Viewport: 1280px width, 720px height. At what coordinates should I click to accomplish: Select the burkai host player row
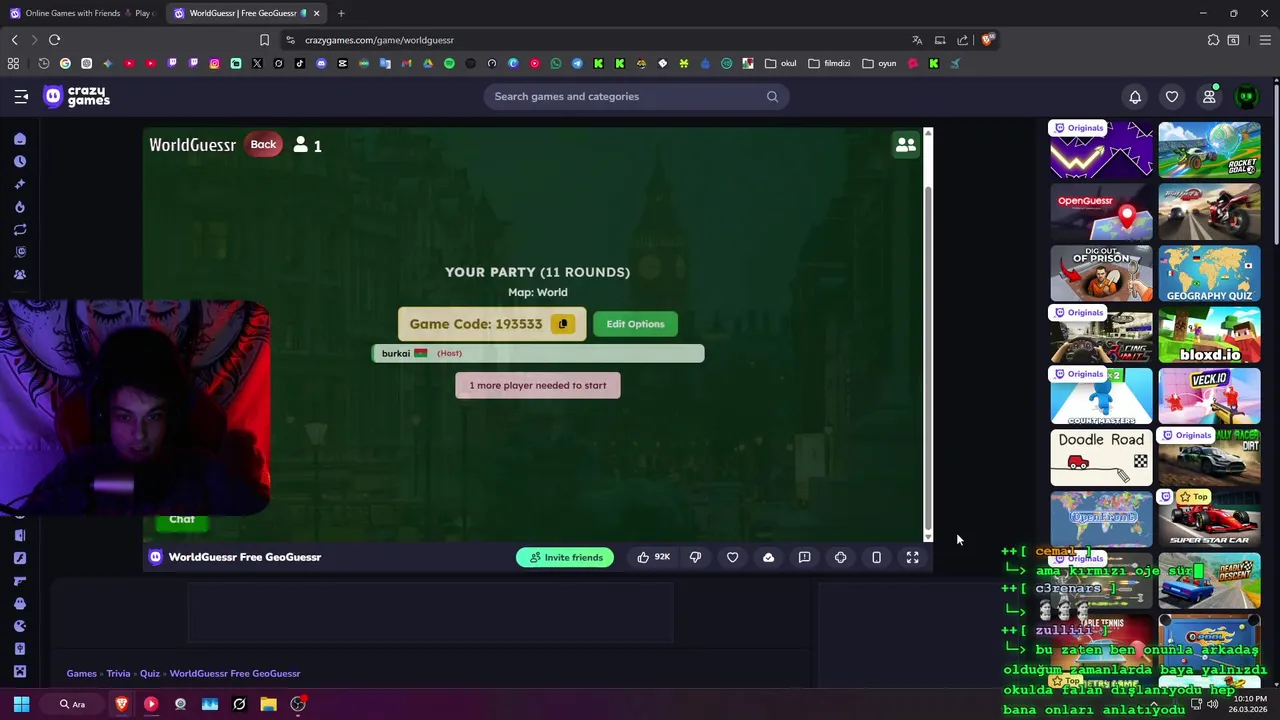pyautogui.click(x=538, y=353)
